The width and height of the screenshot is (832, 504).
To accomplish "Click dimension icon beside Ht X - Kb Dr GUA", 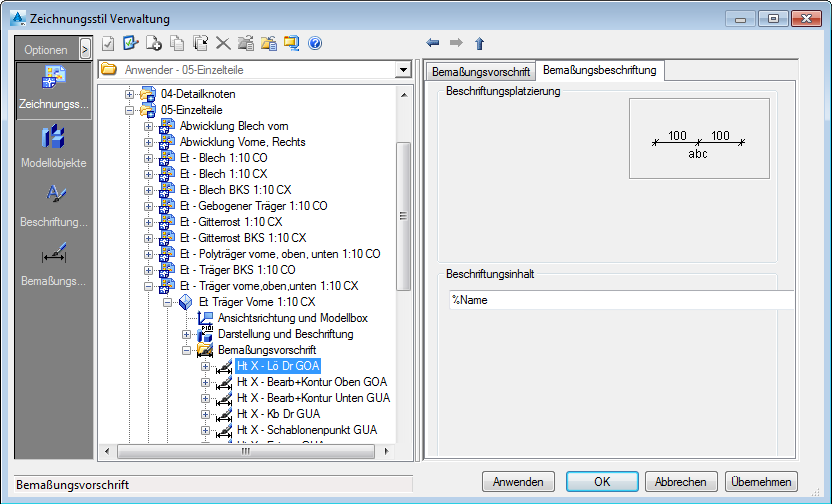I will [x=224, y=414].
